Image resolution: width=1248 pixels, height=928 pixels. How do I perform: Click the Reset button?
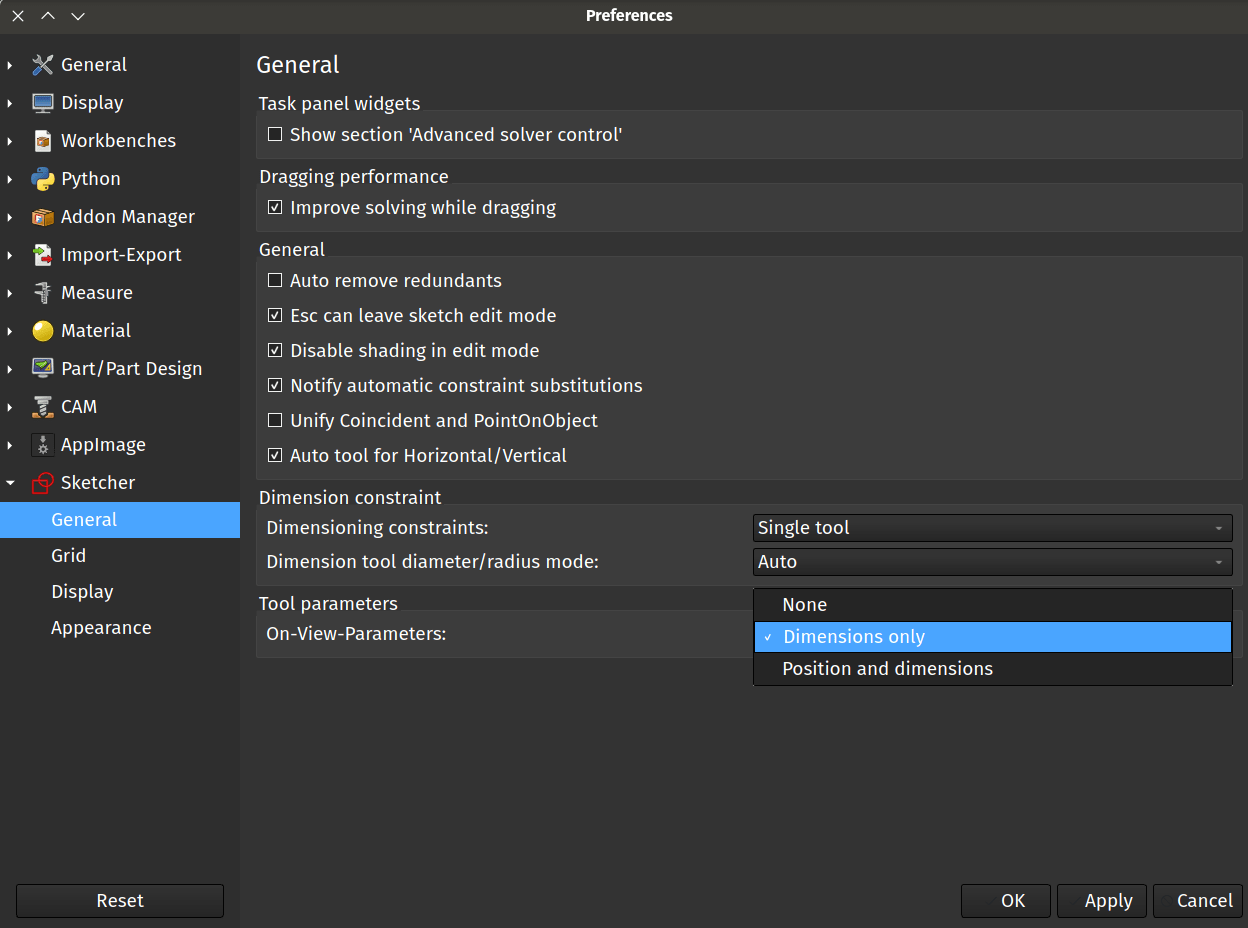coord(120,901)
